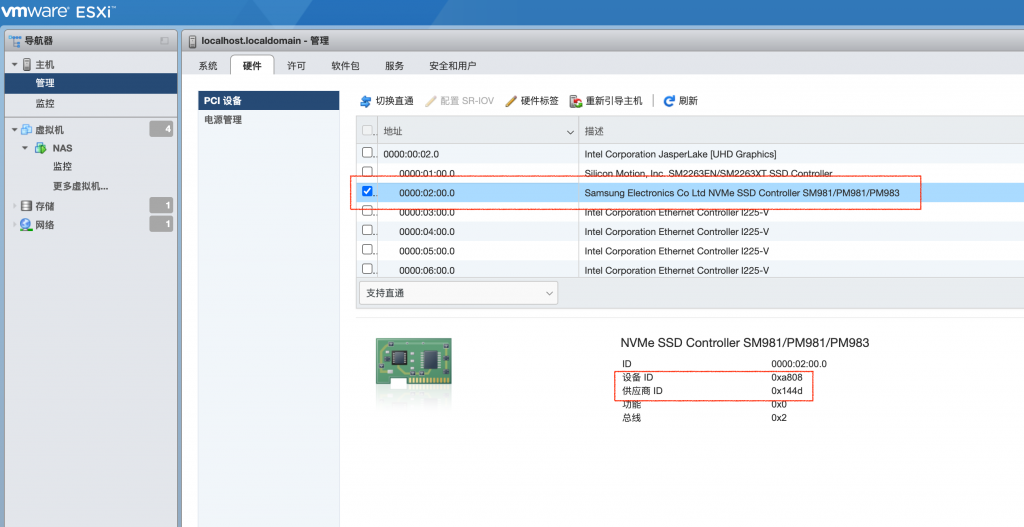Click the Toggle passthrough button label
The width and height of the screenshot is (1024, 527).
[394, 101]
